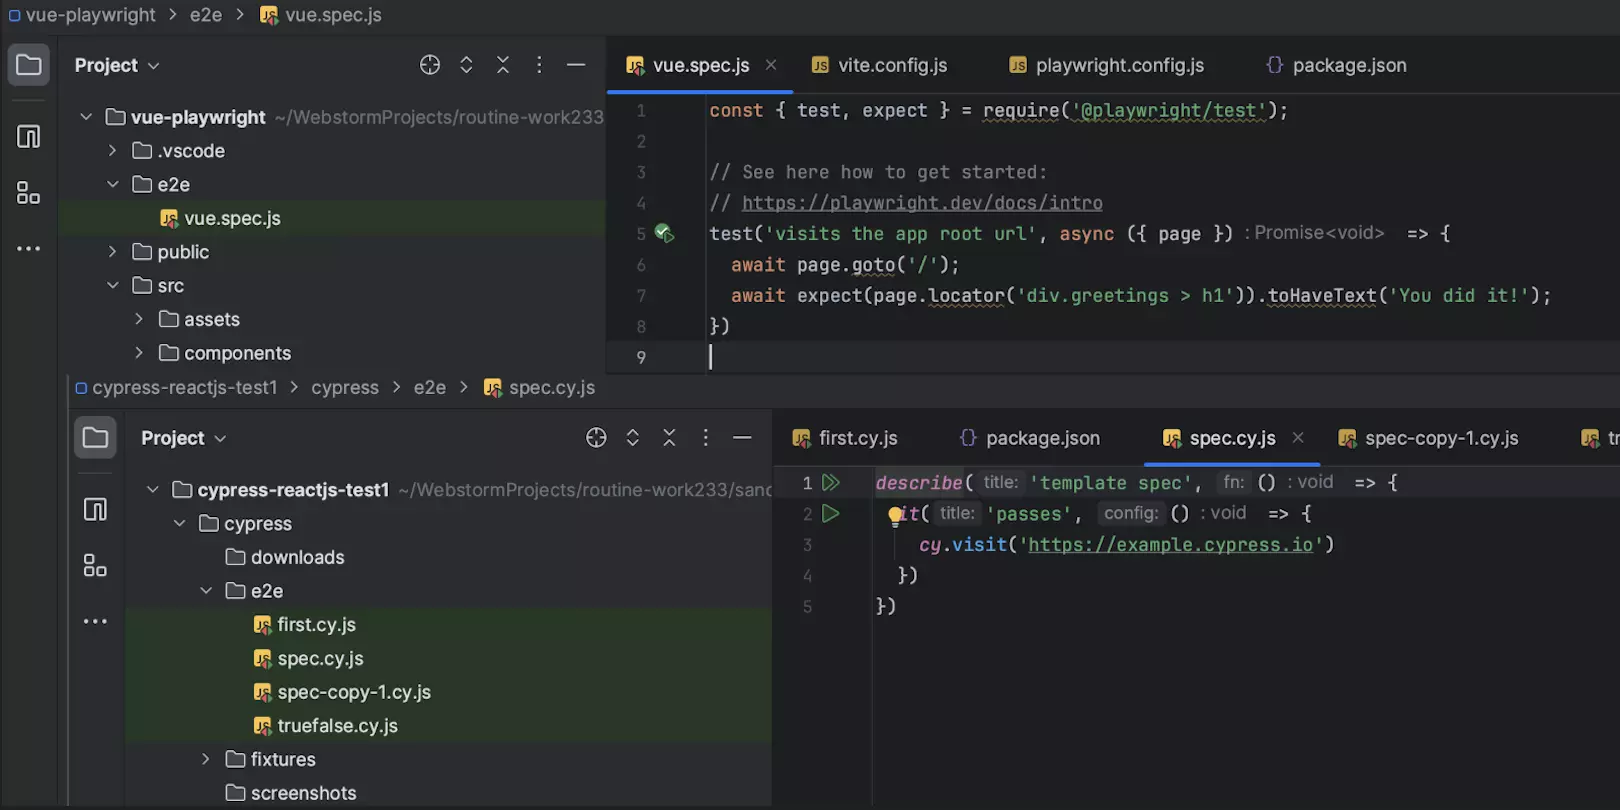Click the passed test gutter icon on line 5
The width and height of the screenshot is (1620, 810).
(x=664, y=233)
